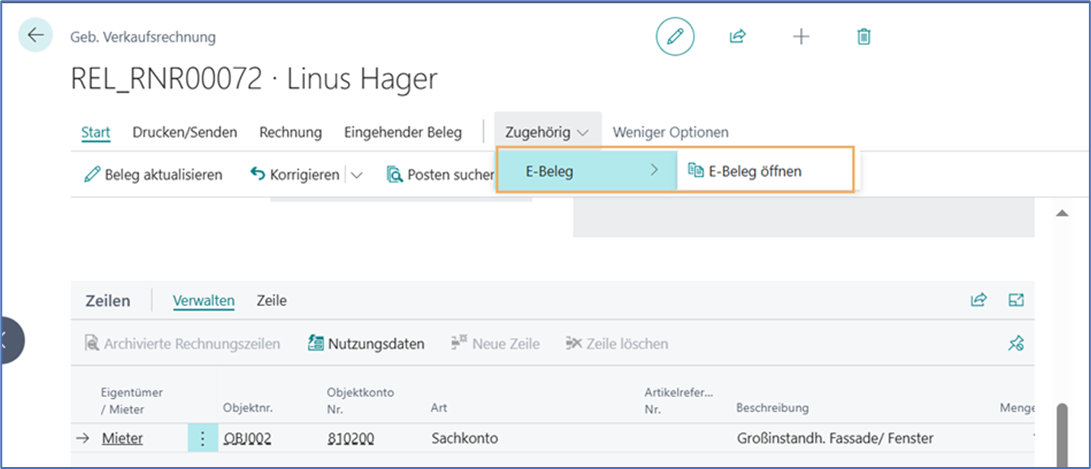This screenshot has height=469, width=1091.
Task: Click Beleg aktualisieren
Action: pyautogui.click(x=153, y=175)
